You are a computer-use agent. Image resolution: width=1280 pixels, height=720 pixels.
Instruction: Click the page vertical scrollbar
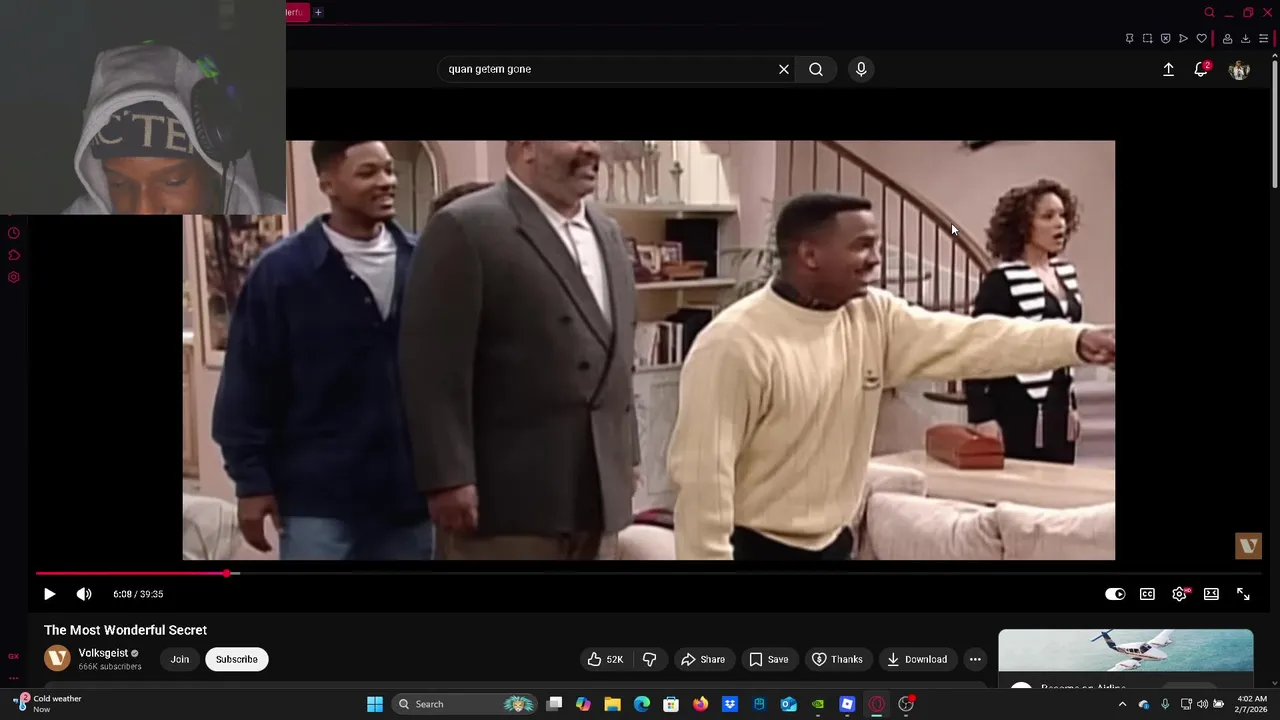(1275, 123)
